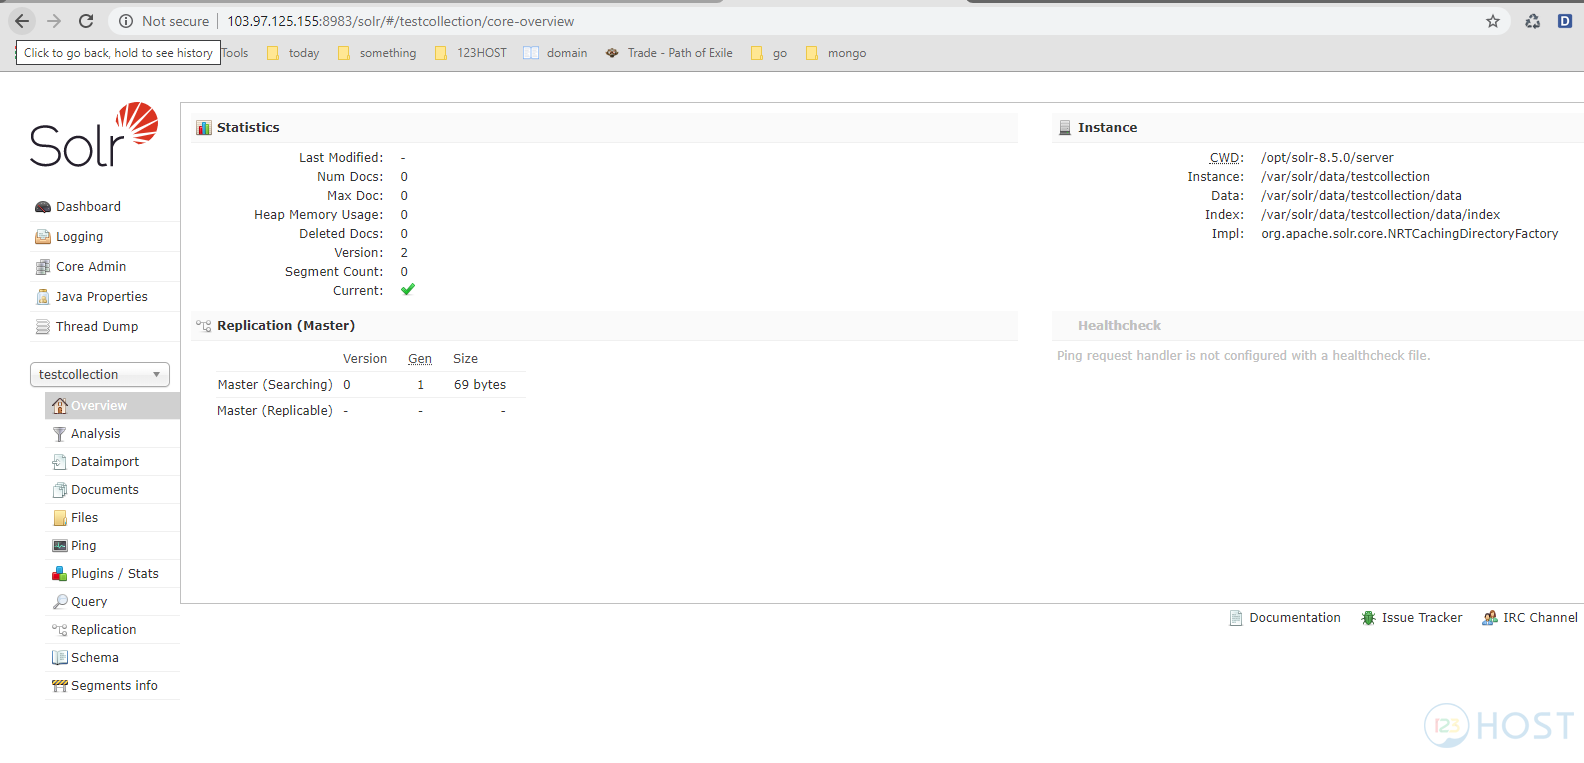This screenshot has height=763, width=1584.
Task: Click the Logging notepad icon
Action: tap(43, 237)
